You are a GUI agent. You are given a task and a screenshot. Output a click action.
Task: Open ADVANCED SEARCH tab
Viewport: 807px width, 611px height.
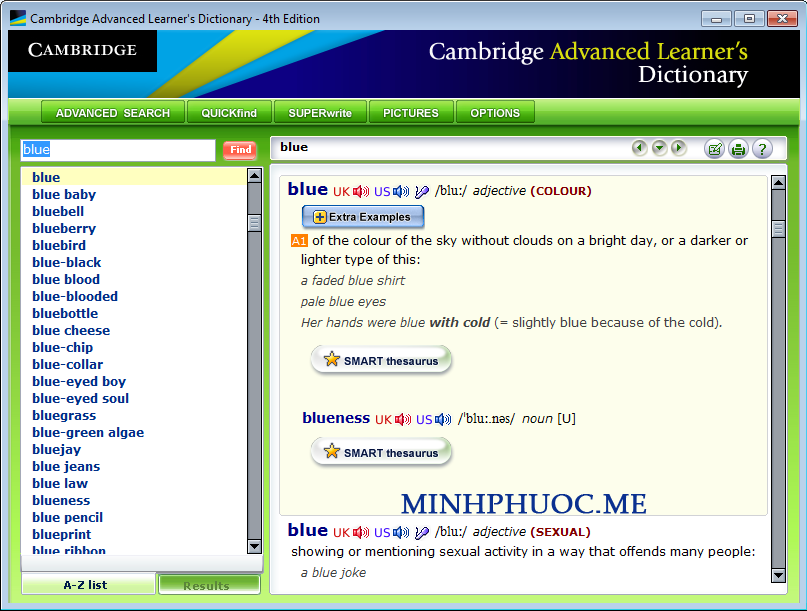click(113, 113)
